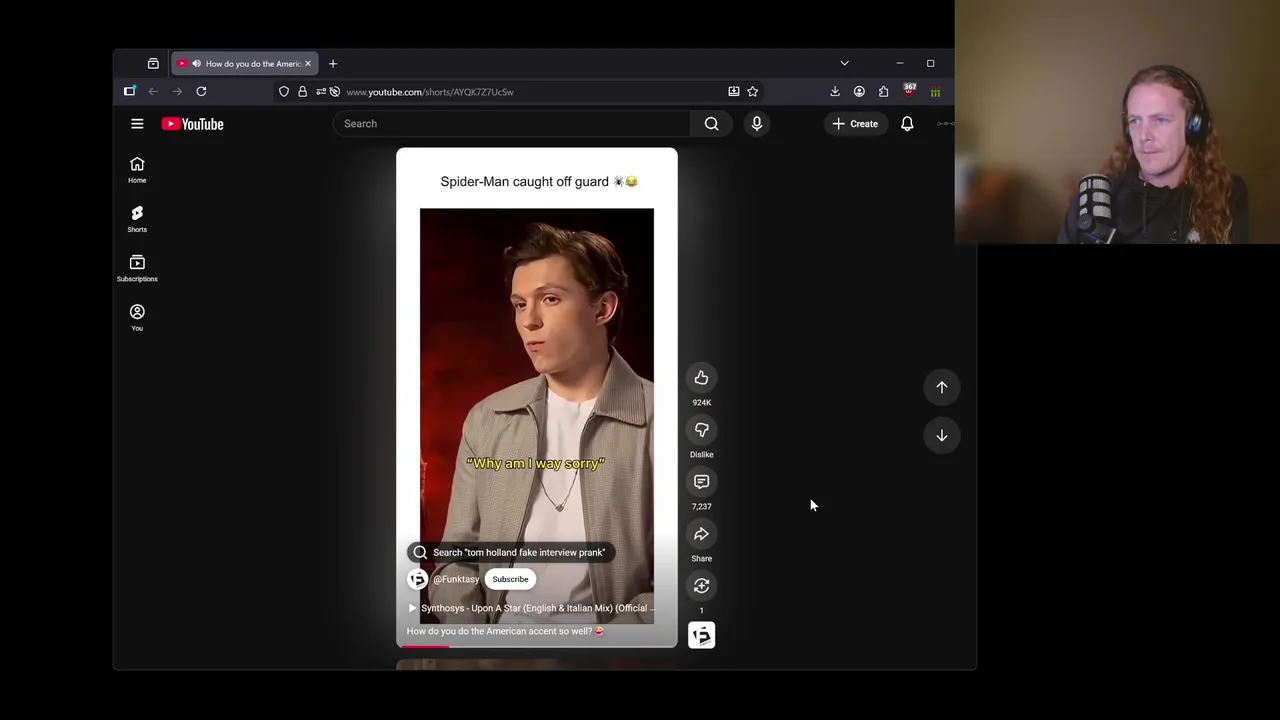Open Home in the sidebar
This screenshot has height=720, width=1280.
click(137, 170)
